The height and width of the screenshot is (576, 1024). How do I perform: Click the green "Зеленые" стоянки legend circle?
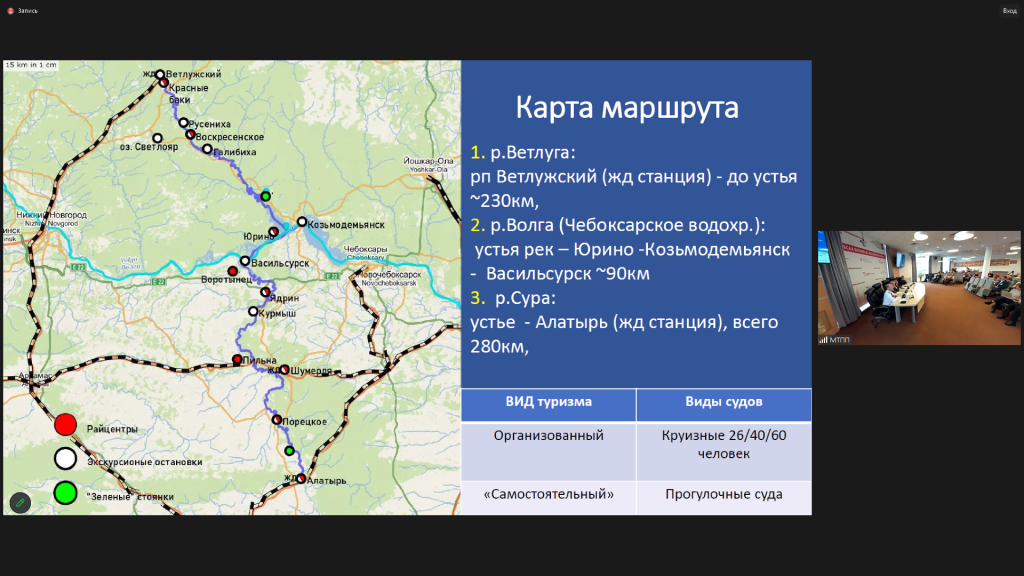[65, 493]
